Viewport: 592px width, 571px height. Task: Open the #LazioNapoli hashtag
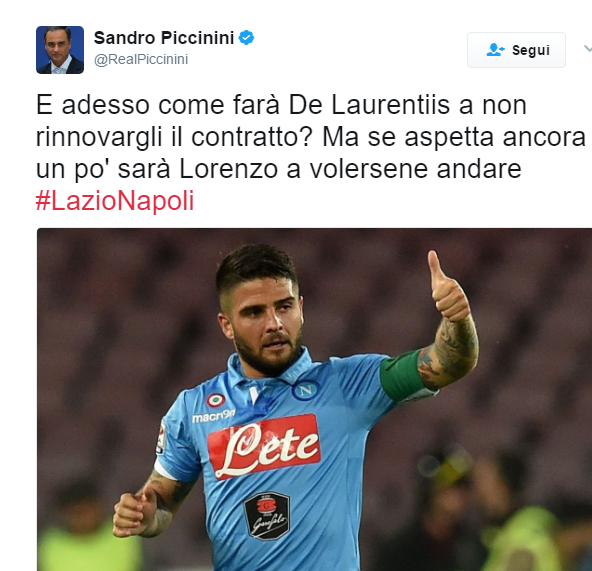115,201
